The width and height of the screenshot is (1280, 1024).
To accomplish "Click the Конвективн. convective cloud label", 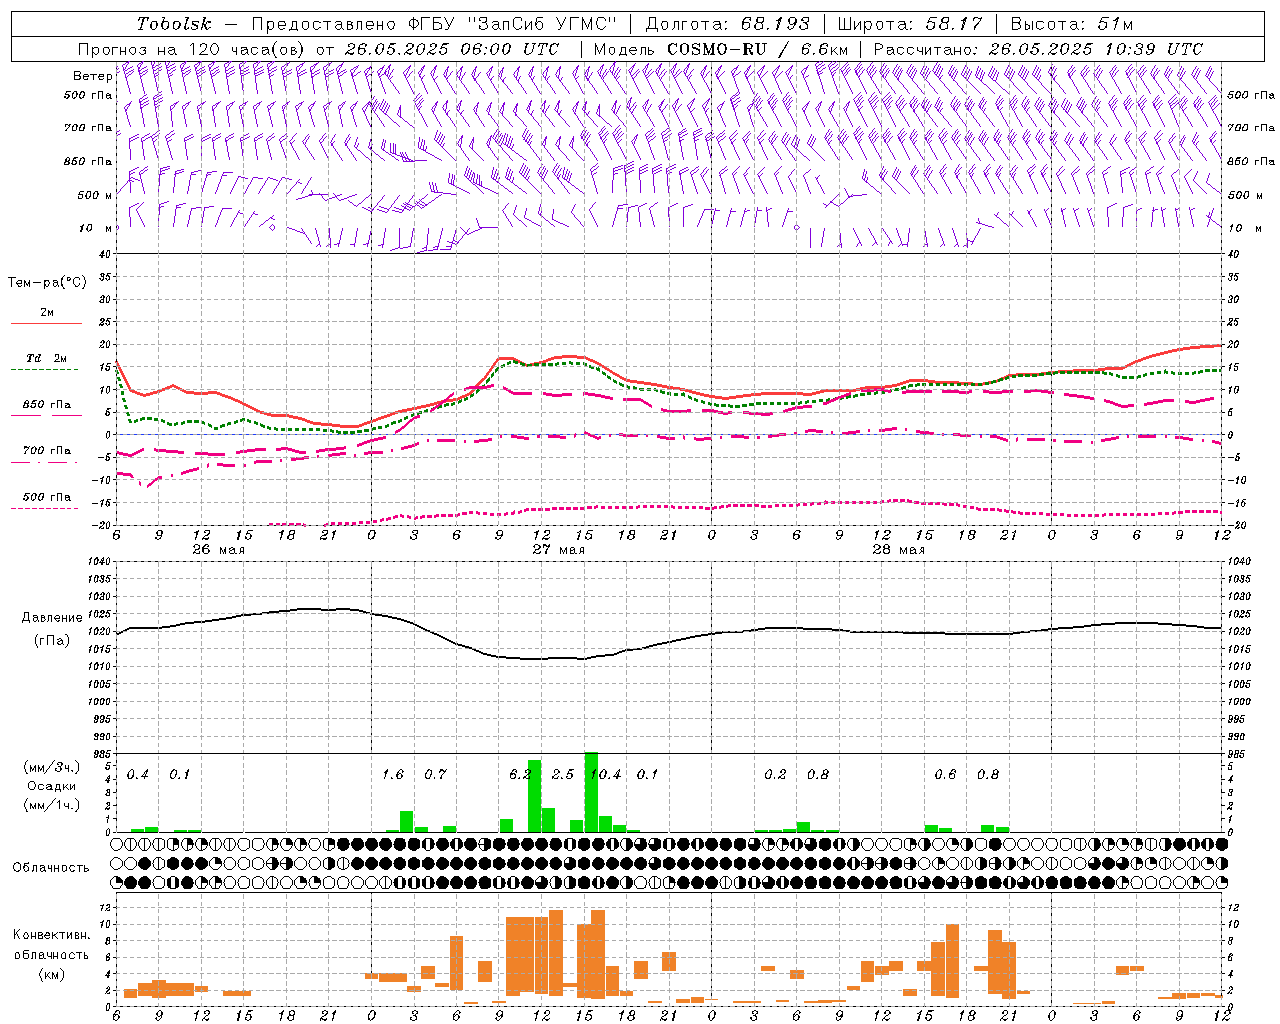I will point(52,935).
